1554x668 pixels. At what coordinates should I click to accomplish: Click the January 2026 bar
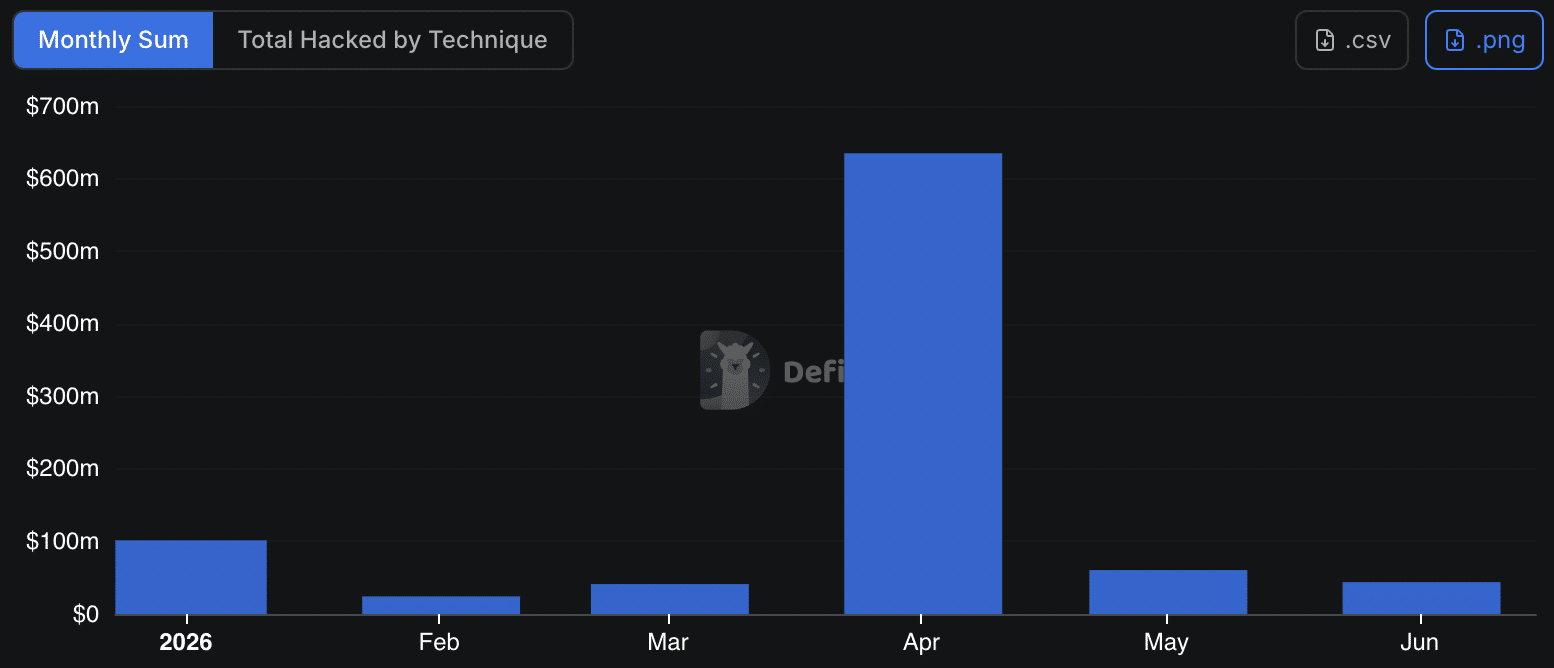[x=191, y=577]
